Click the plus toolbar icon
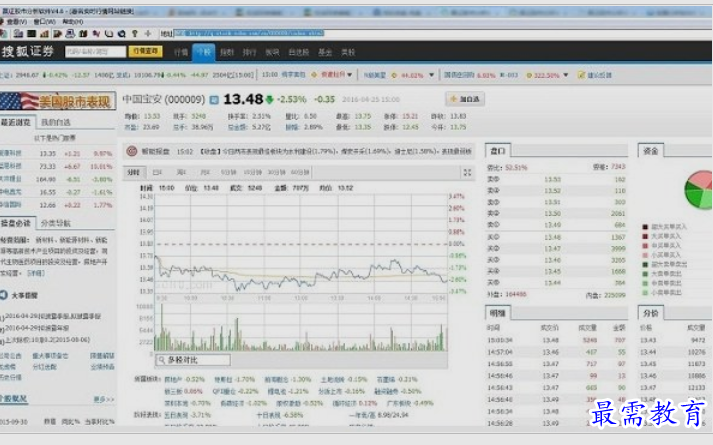Viewport: 713px width, 445px height. pos(148,34)
